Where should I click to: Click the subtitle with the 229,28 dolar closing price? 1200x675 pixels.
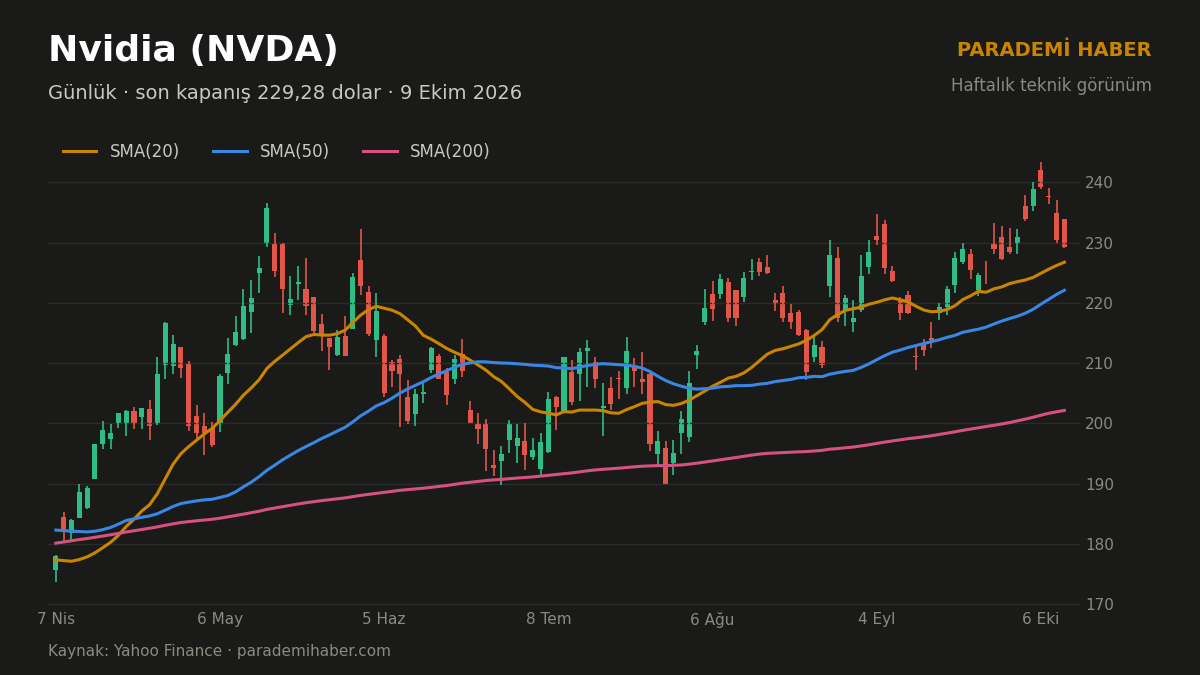click(x=285, y=93)
